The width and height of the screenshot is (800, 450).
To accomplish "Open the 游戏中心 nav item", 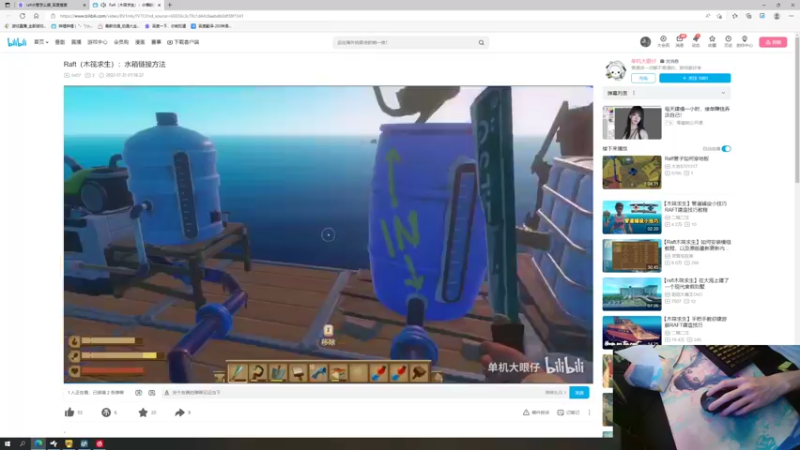I will (97, 42).
